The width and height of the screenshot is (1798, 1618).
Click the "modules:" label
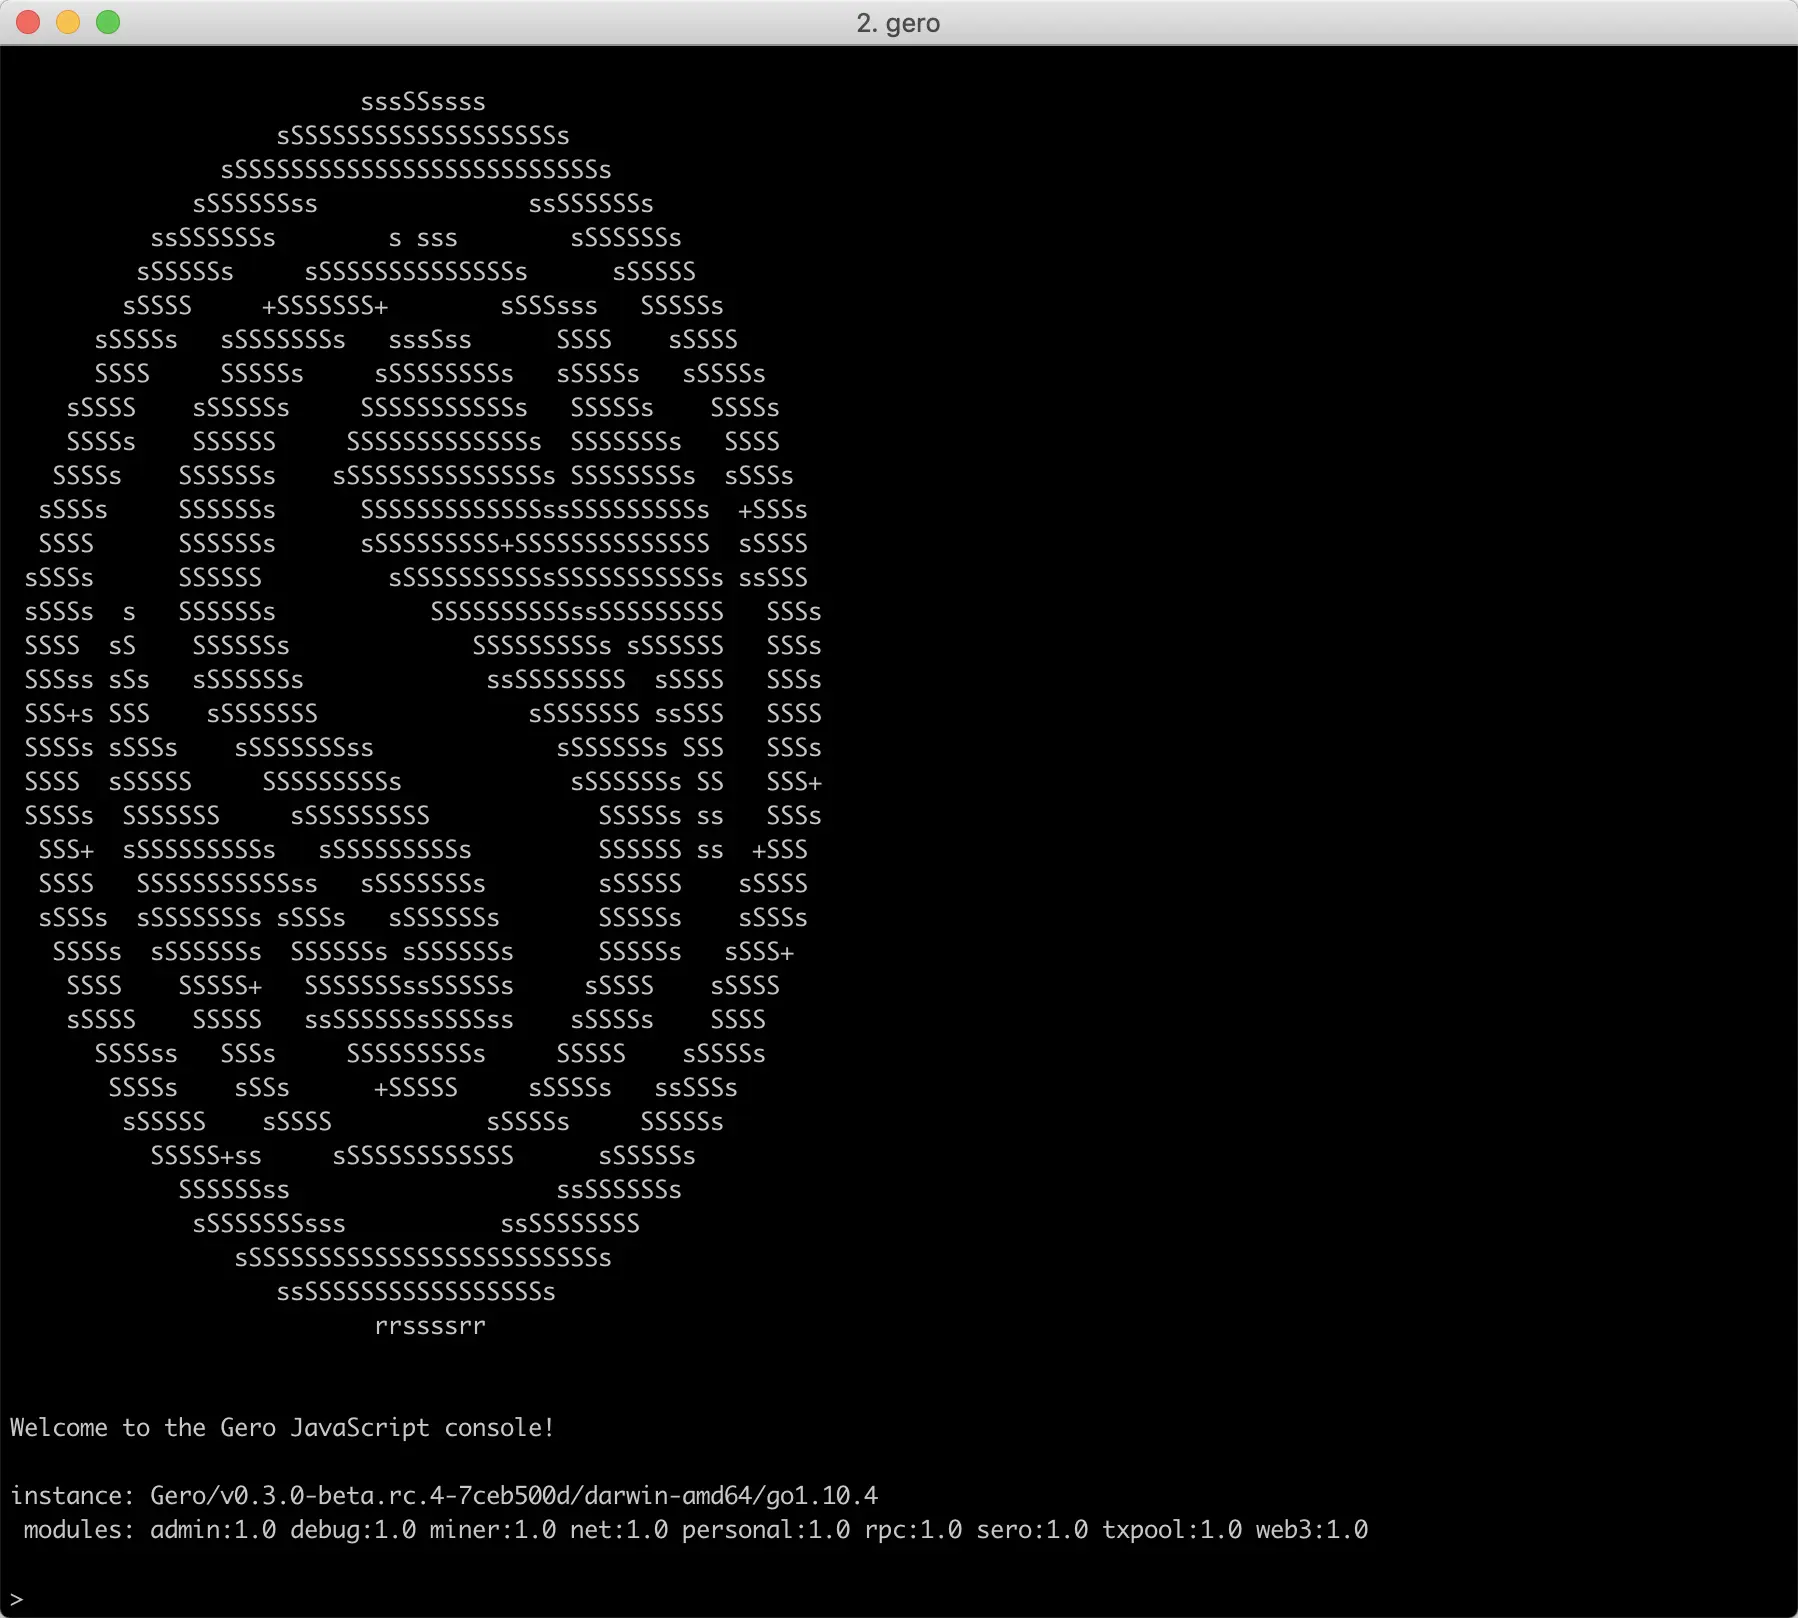(x=79, y=1530)
